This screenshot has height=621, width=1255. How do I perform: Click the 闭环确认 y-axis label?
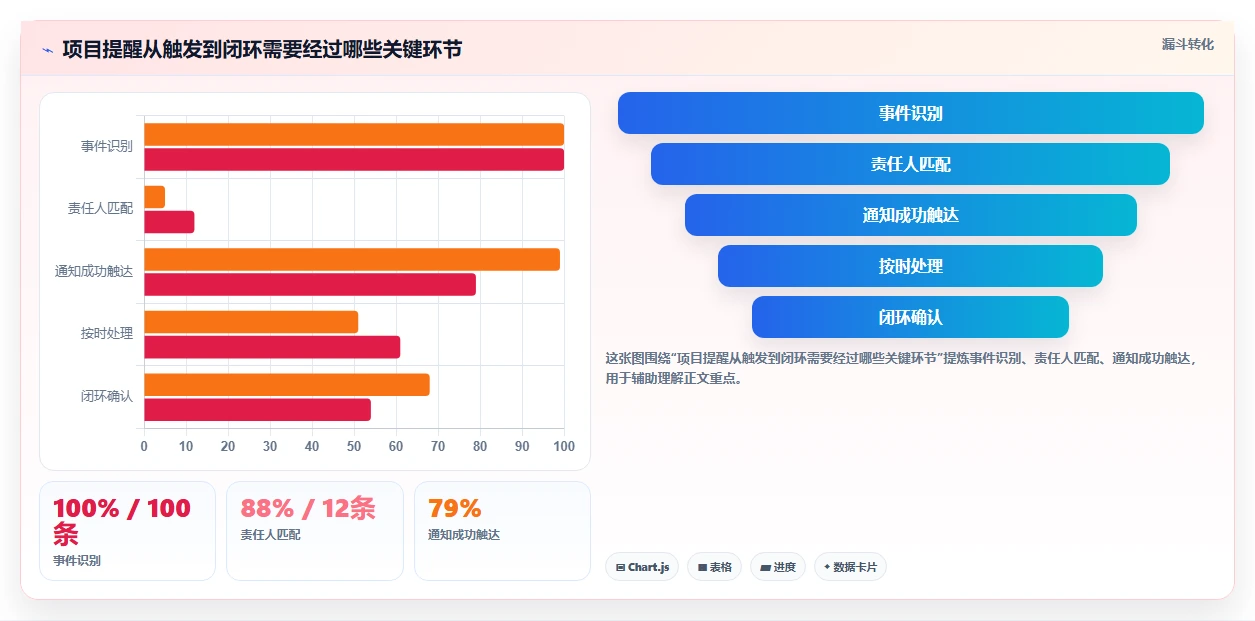pyautogui.click(x=107, y=396)
